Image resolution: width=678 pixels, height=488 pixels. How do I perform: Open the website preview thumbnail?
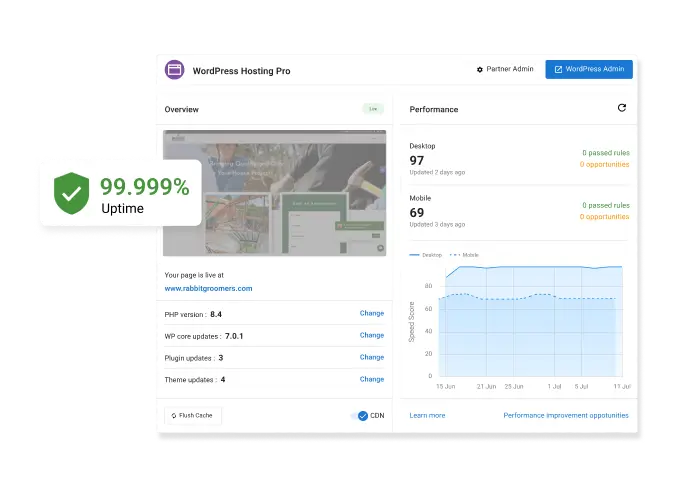coord(275,193)
